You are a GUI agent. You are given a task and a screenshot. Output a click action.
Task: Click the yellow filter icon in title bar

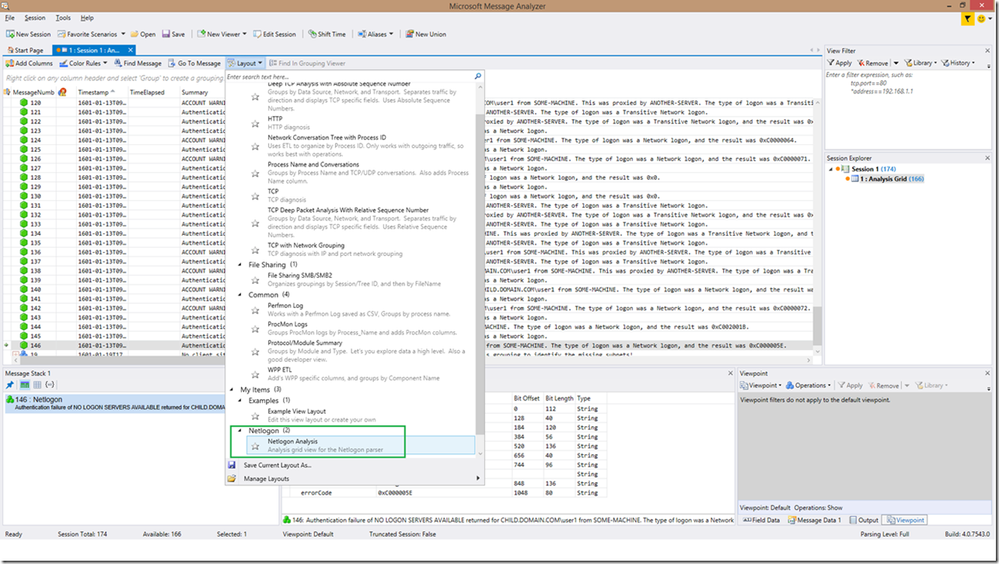[967, 18]
